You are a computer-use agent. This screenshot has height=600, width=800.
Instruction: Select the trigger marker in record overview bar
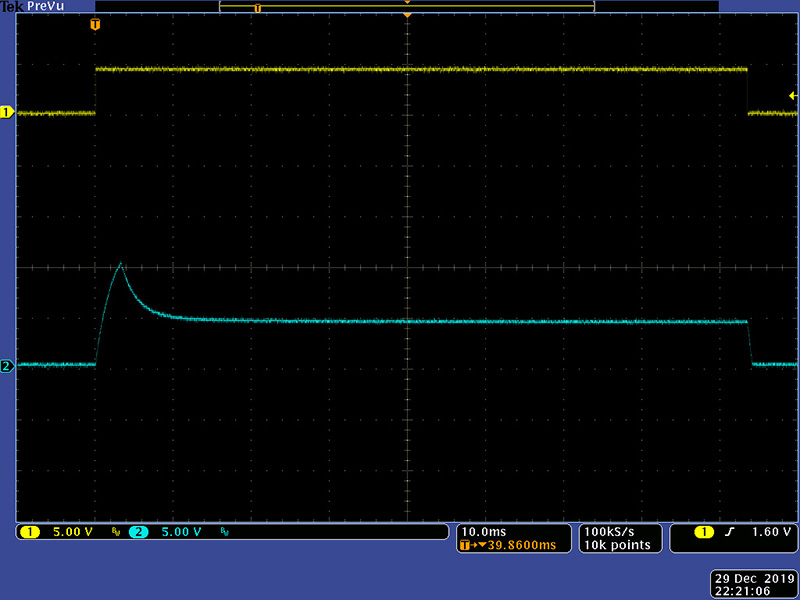click(257, 8)
